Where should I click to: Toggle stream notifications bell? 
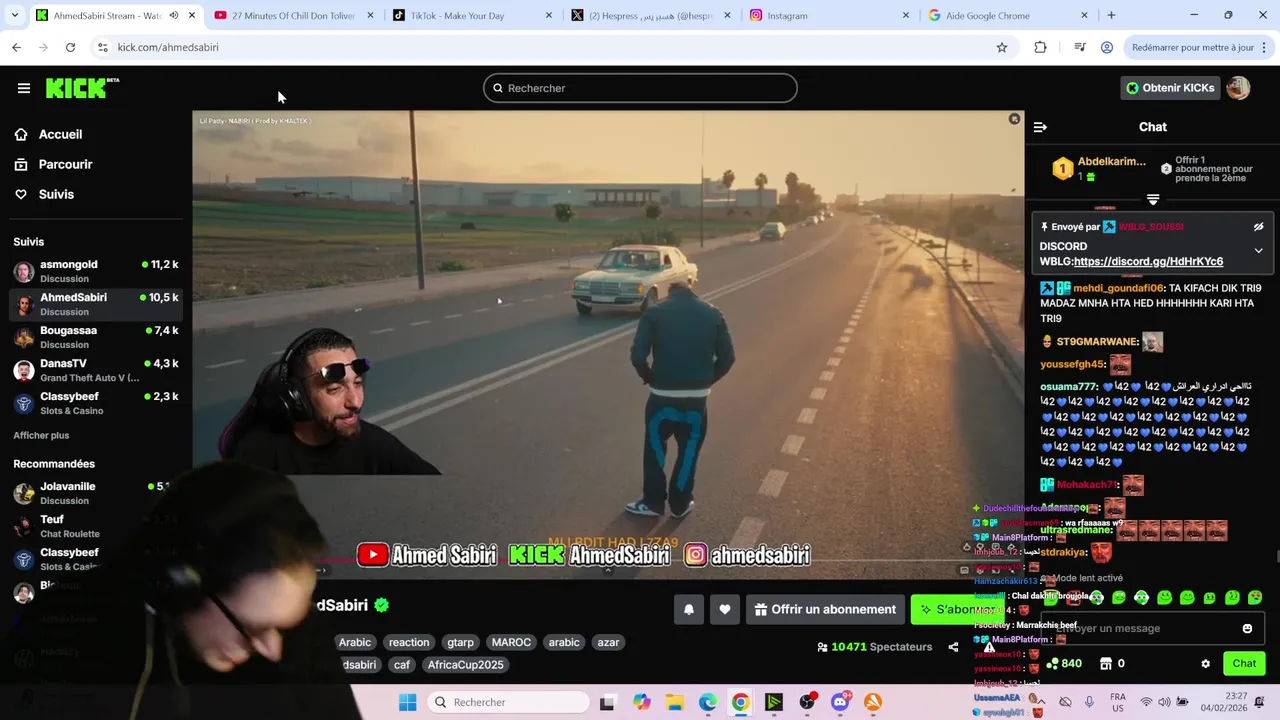tap(689, 609)
